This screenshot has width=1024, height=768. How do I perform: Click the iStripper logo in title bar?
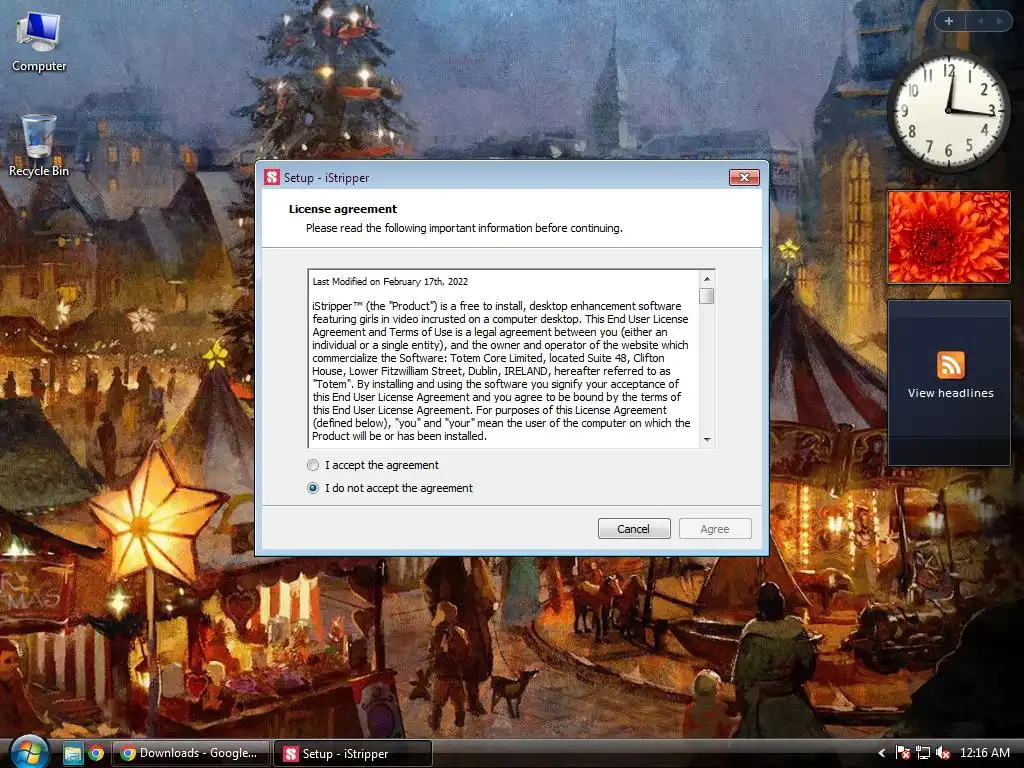272,177
